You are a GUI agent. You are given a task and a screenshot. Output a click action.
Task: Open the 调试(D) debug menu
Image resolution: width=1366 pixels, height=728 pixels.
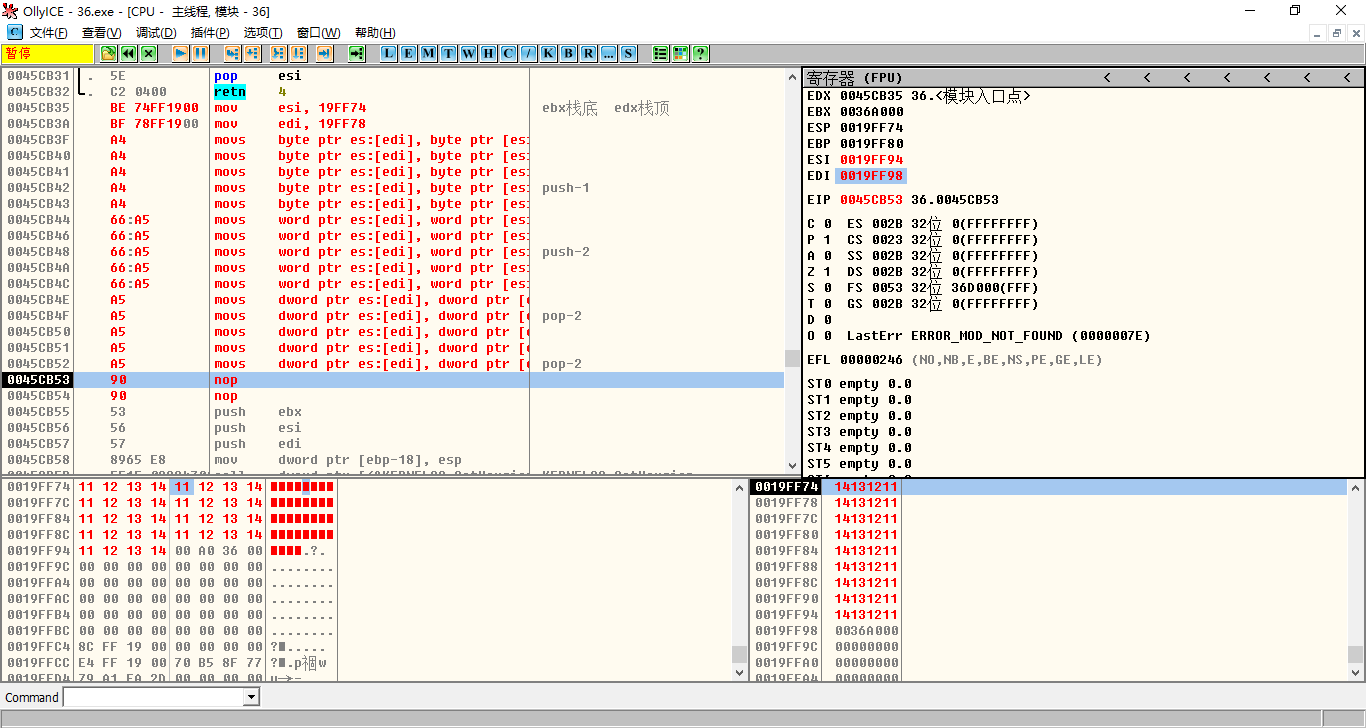(156, 33)
